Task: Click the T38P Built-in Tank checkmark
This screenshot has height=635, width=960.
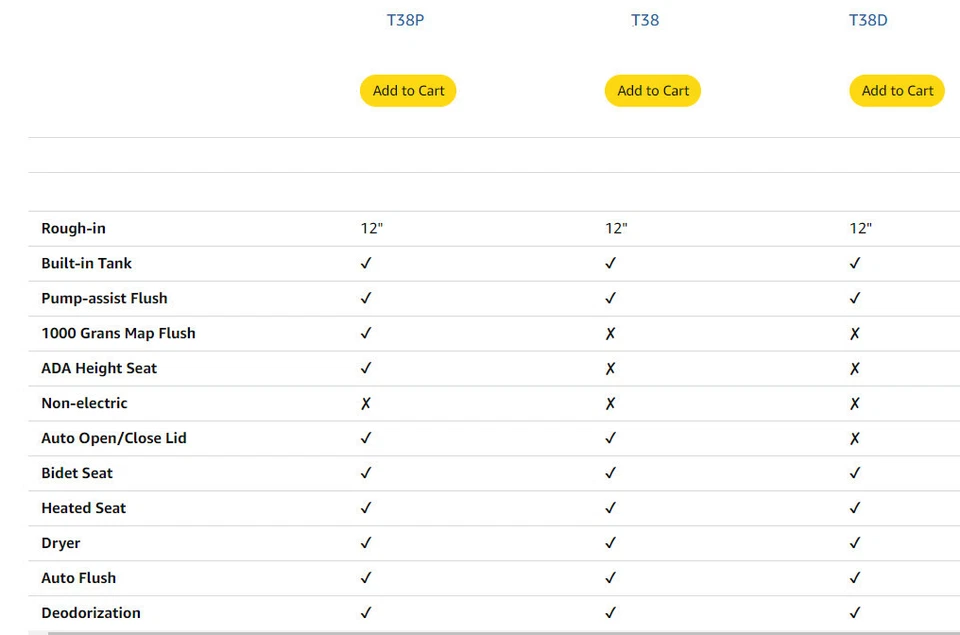Action: pos(366,263)
